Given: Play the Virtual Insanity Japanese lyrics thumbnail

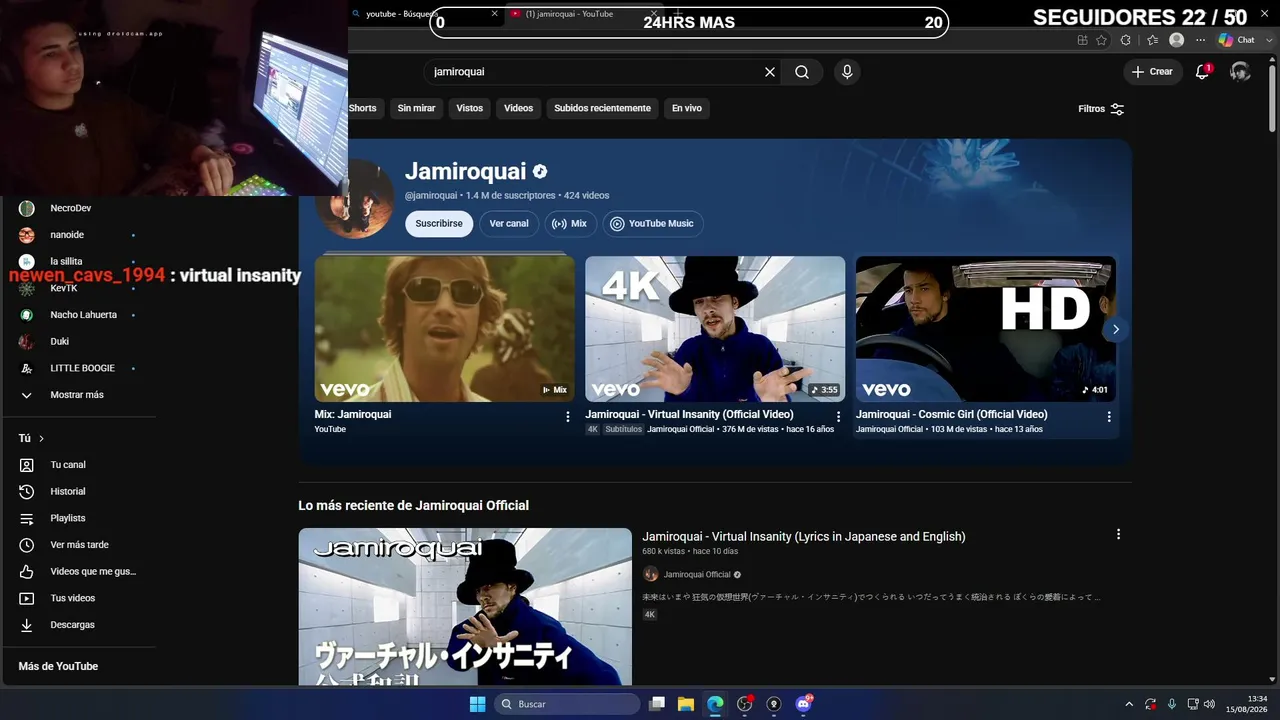Looking at the screenshot, I should click(465, 606).
